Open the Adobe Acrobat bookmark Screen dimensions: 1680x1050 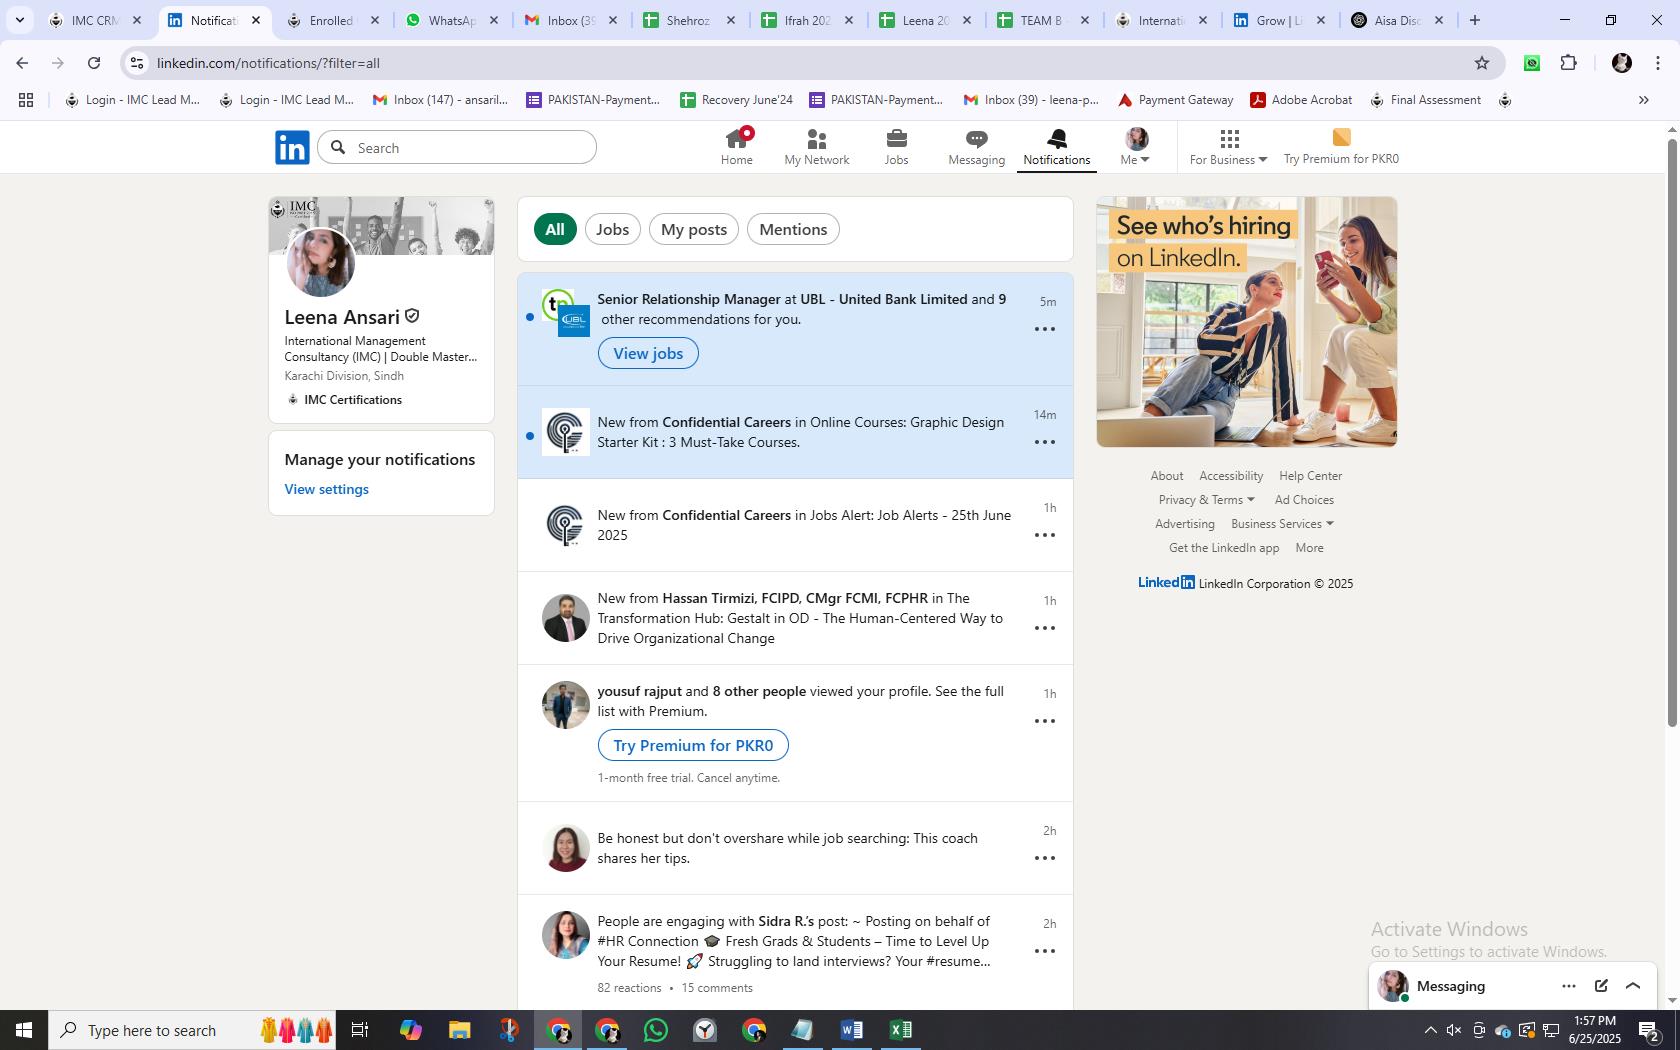coord(1301,100)
